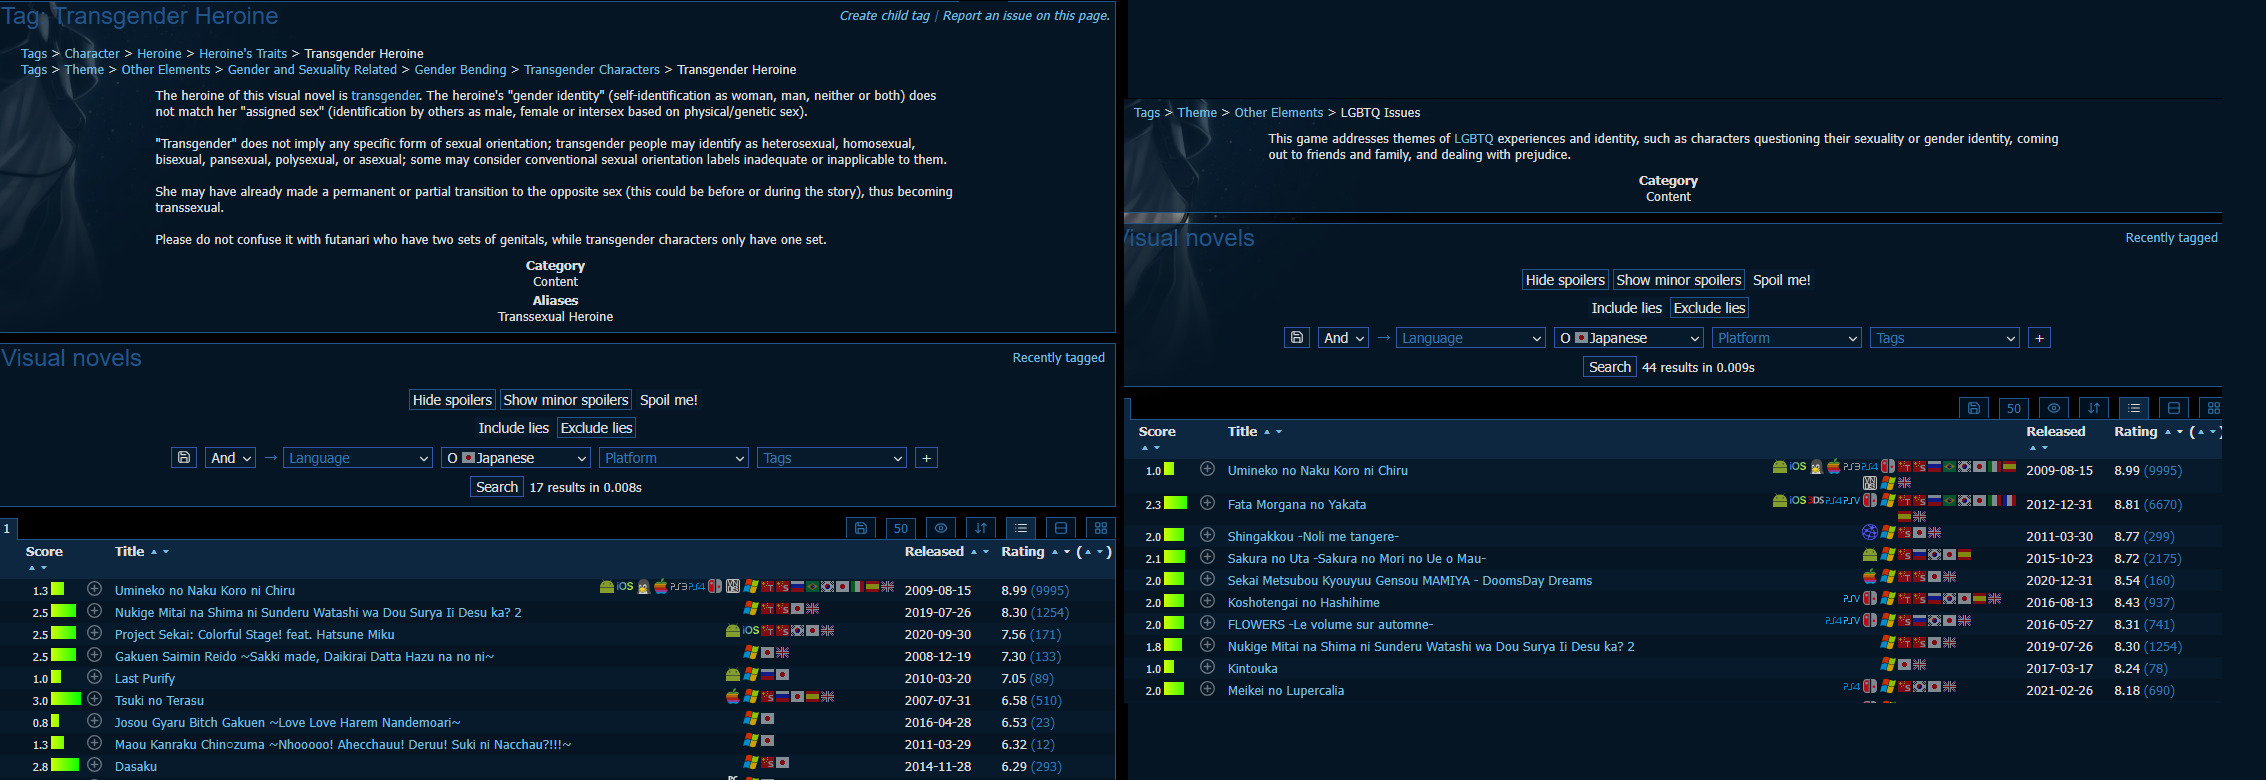Select Show minor spoilers on LGBTQ Issues page

[x=1679, y=280]
